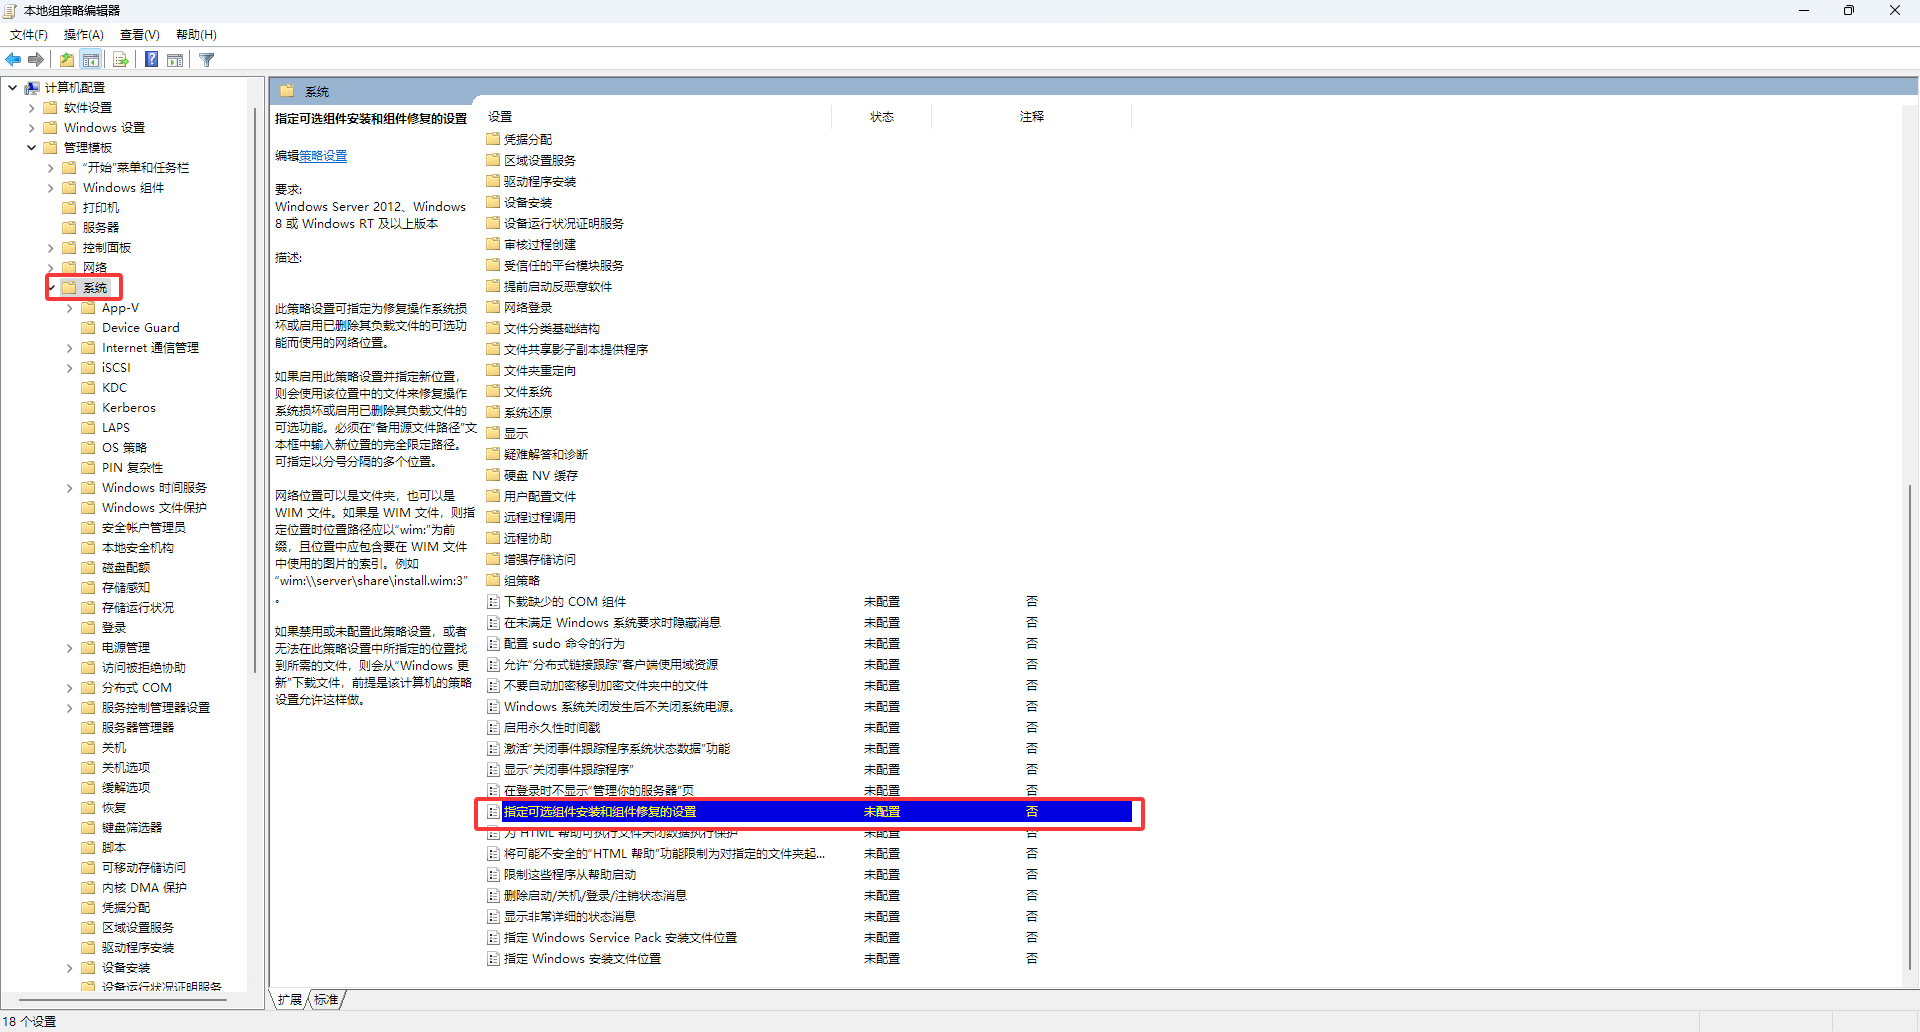Click the blue Back arrow in the toolbar

[13, 60]
